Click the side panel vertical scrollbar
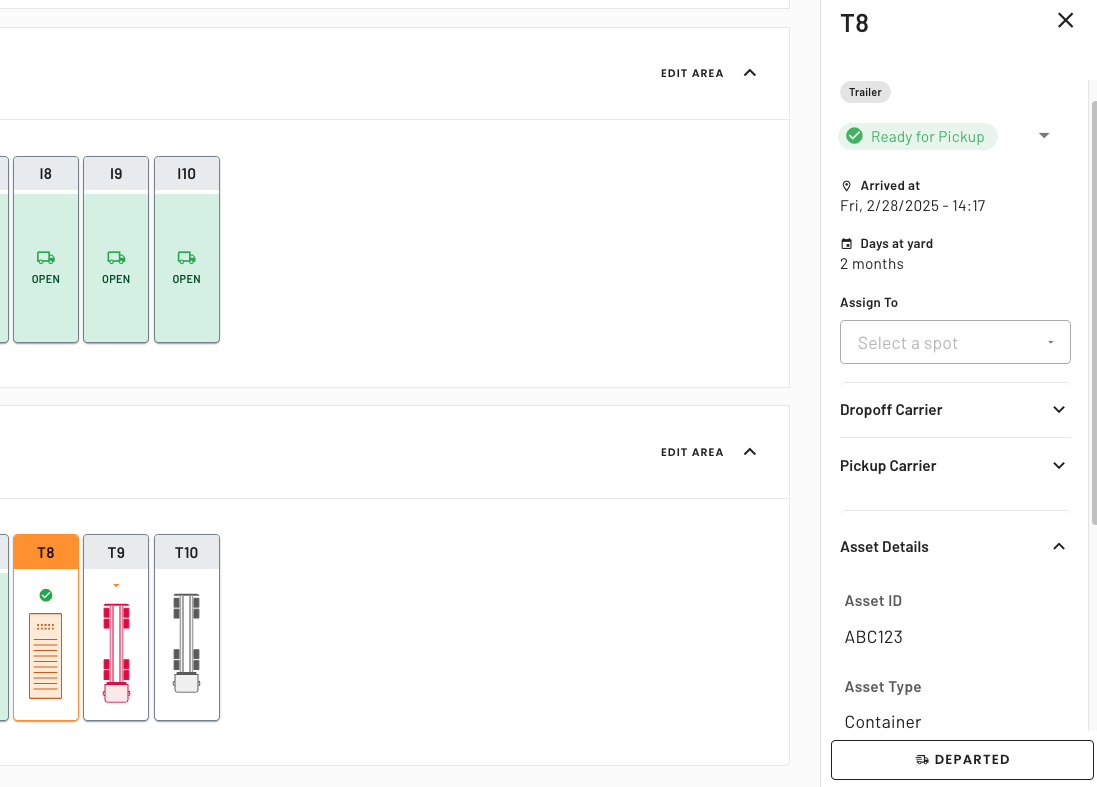This screenshot has height=787, width=1097. click(1094, 313)
